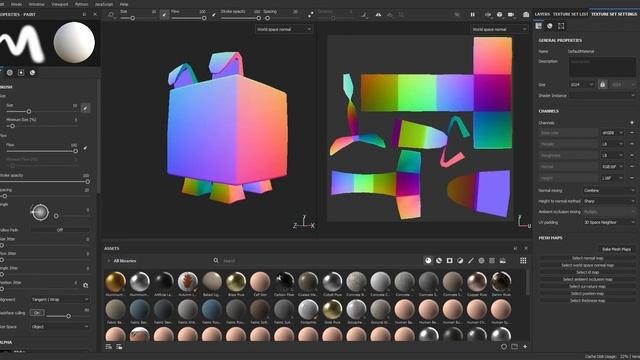This screenshot has height=360, width=640.
Task: Remove the Base color channel
Action: 632,133
